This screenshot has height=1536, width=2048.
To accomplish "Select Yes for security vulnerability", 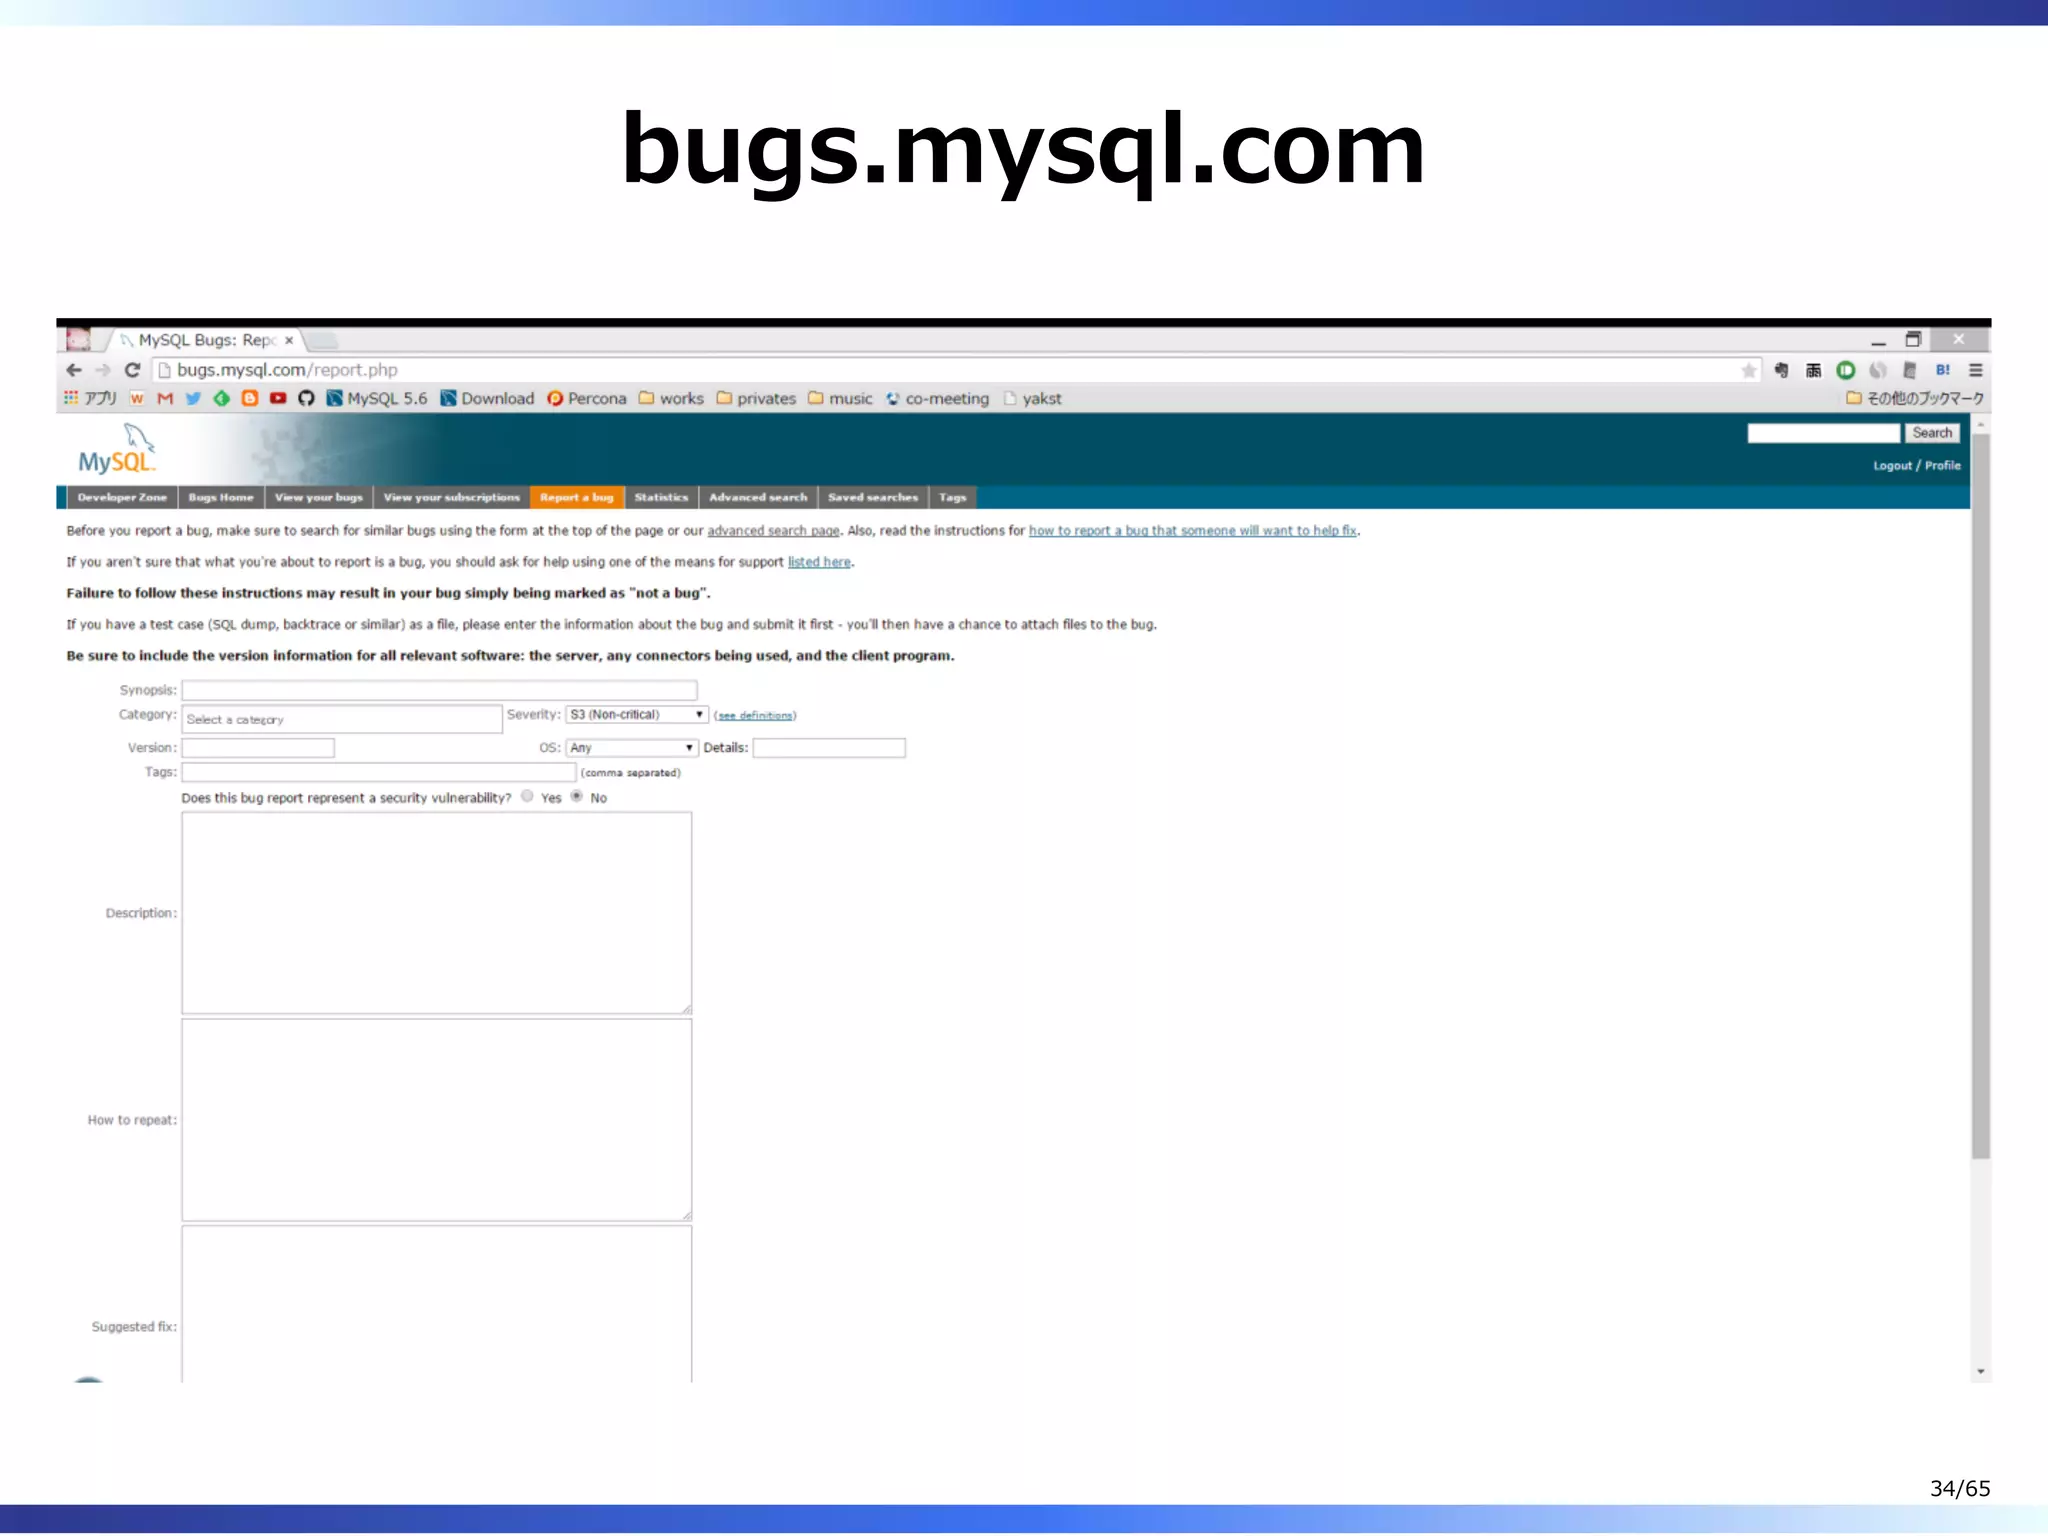I will (x=527, y=797).
